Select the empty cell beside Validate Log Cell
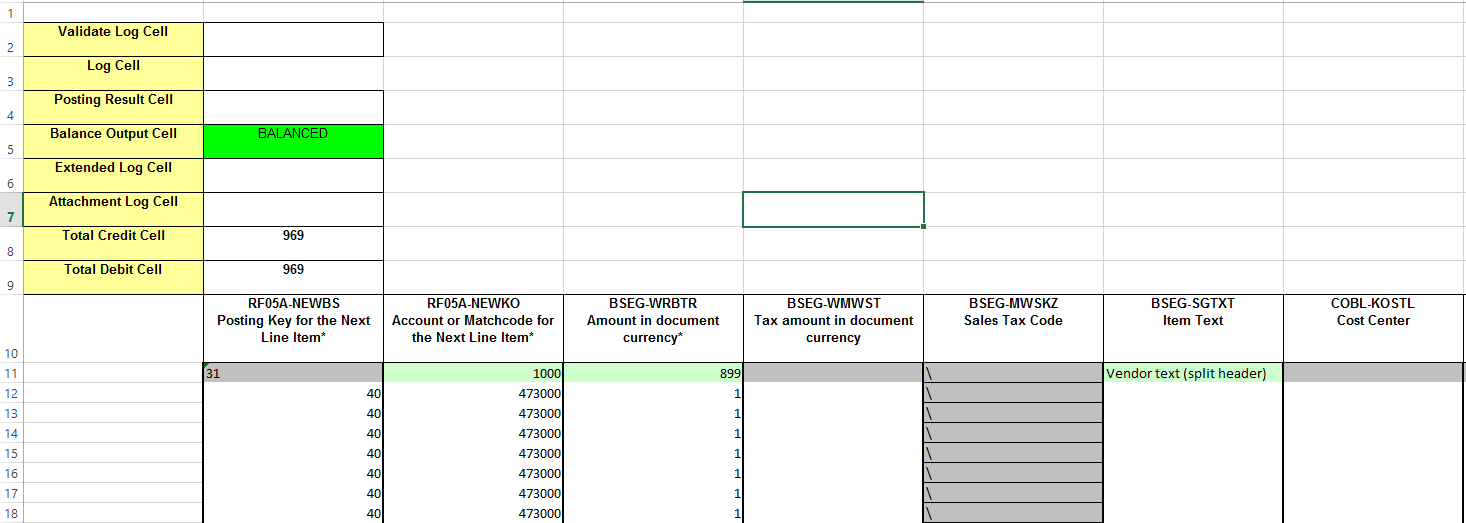 coord(293,39)
